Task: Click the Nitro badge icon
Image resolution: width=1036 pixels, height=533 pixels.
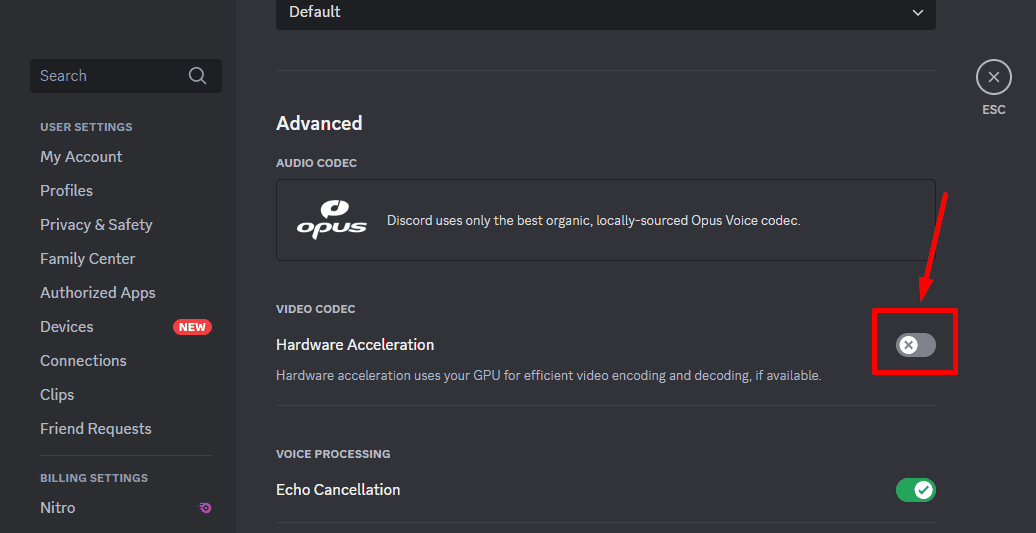Action: 205,508
